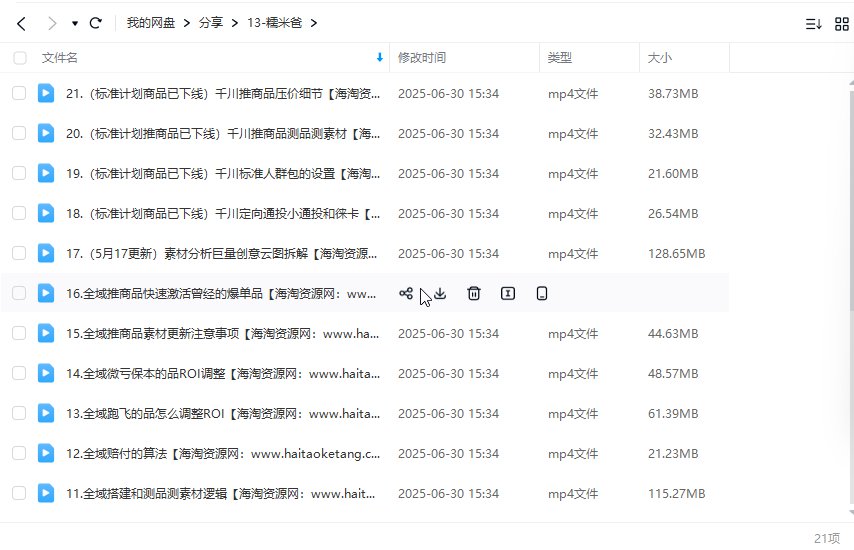Open the sort order menu icon
The width and height of the screenshot is (854, 550).
[814, 24]
